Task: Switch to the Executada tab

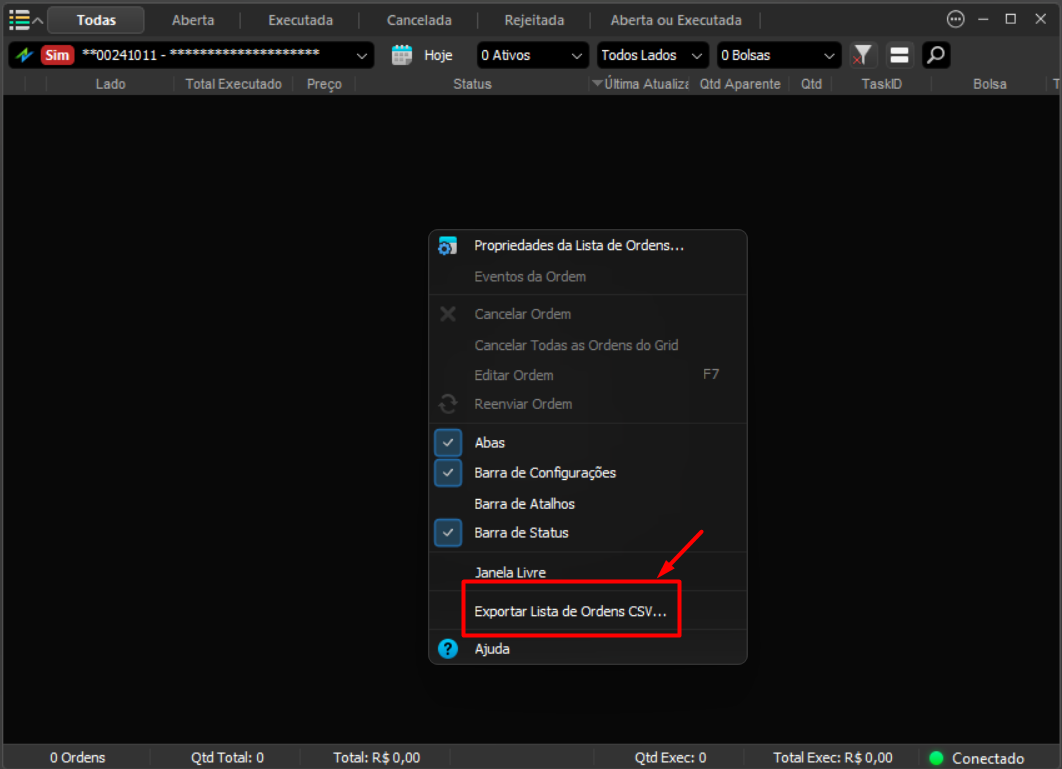Action: click(300, 20)
